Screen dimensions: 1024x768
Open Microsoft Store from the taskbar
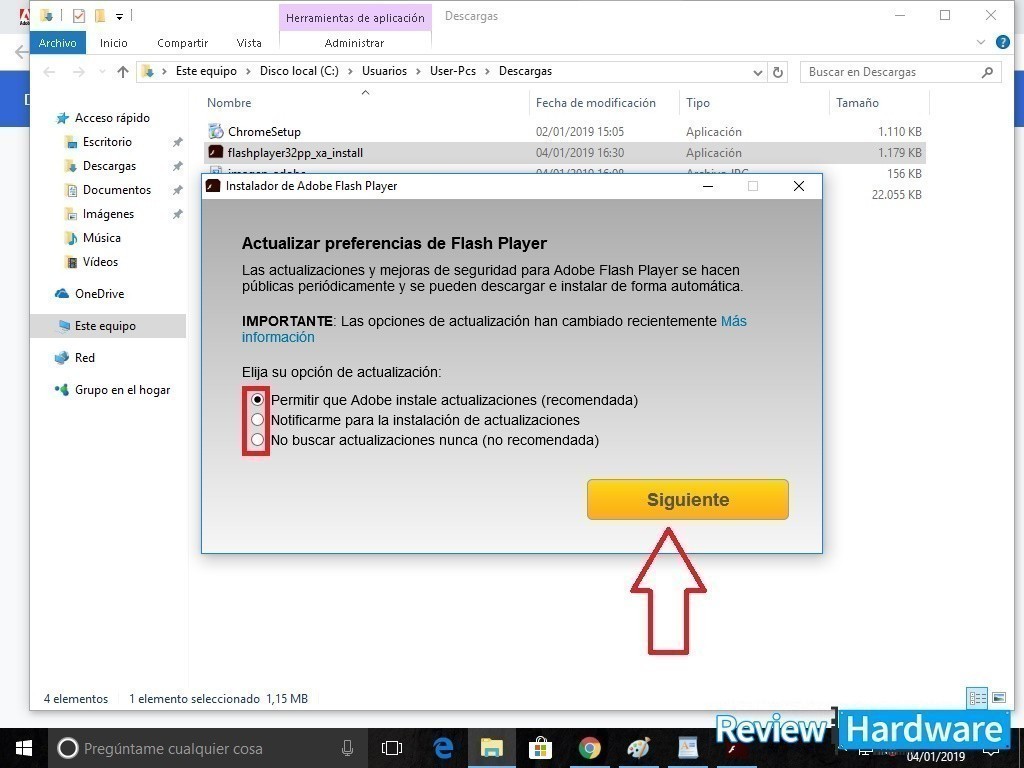(x=541, y=748)
